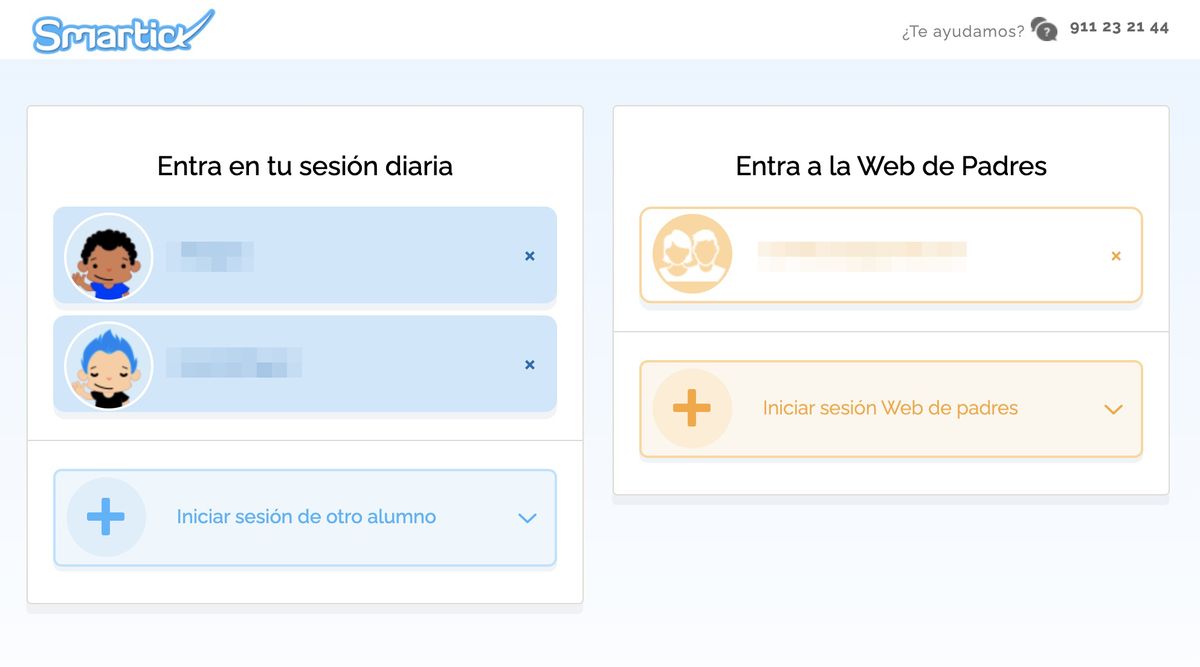
Task: Select the dark-haired student avatar
Action: click(108, 256)
